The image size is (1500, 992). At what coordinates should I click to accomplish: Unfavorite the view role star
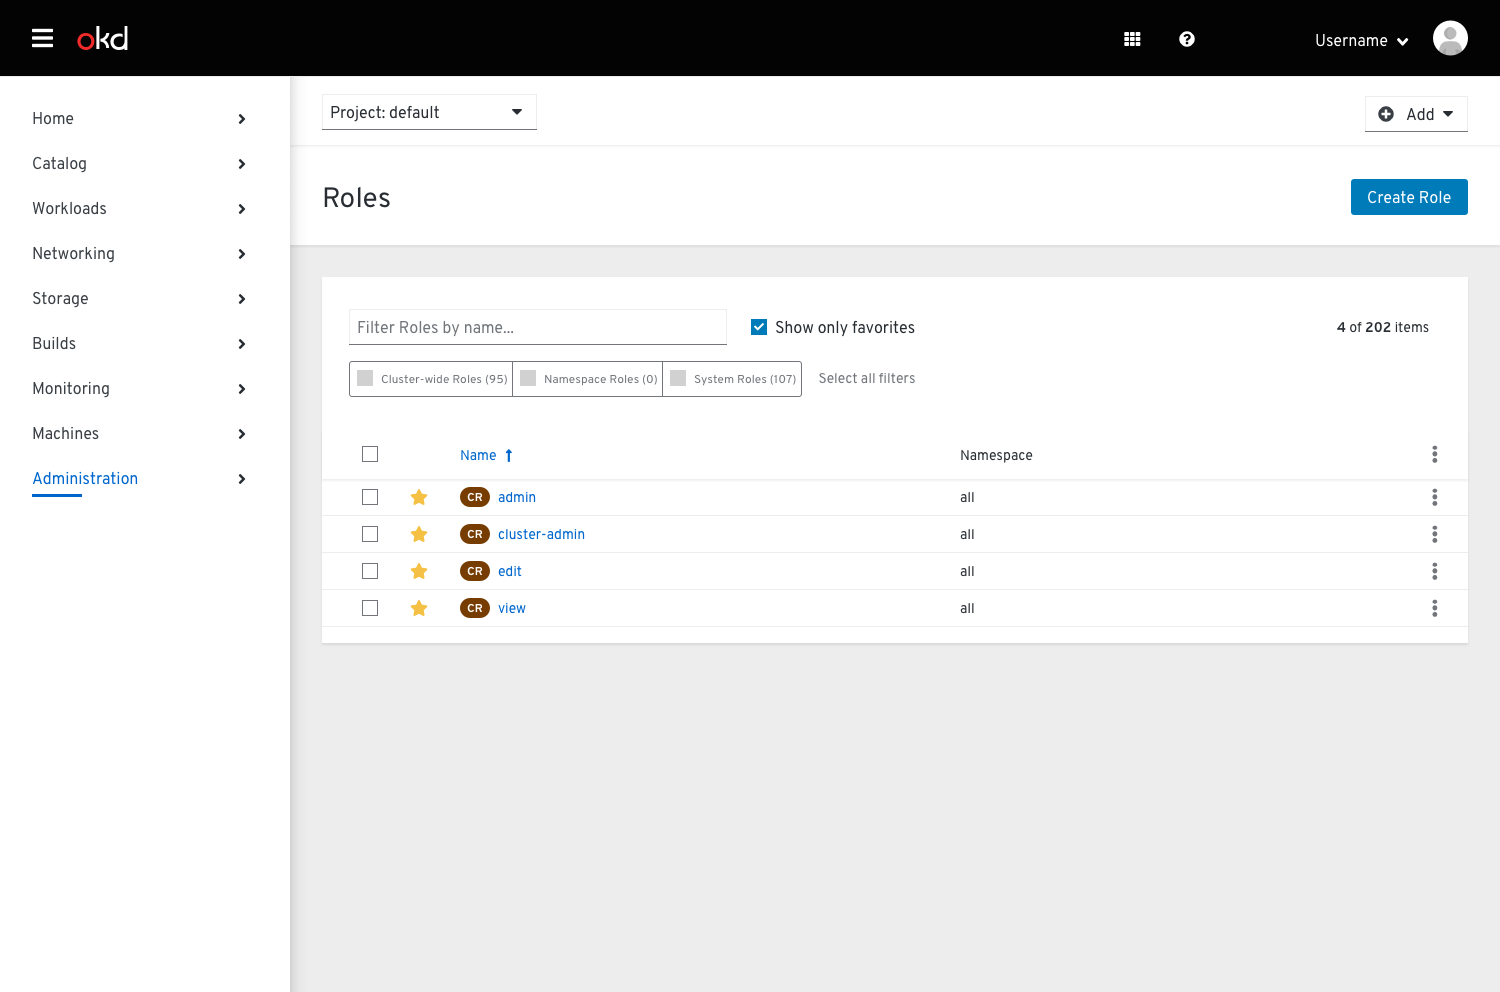point(419,608)
